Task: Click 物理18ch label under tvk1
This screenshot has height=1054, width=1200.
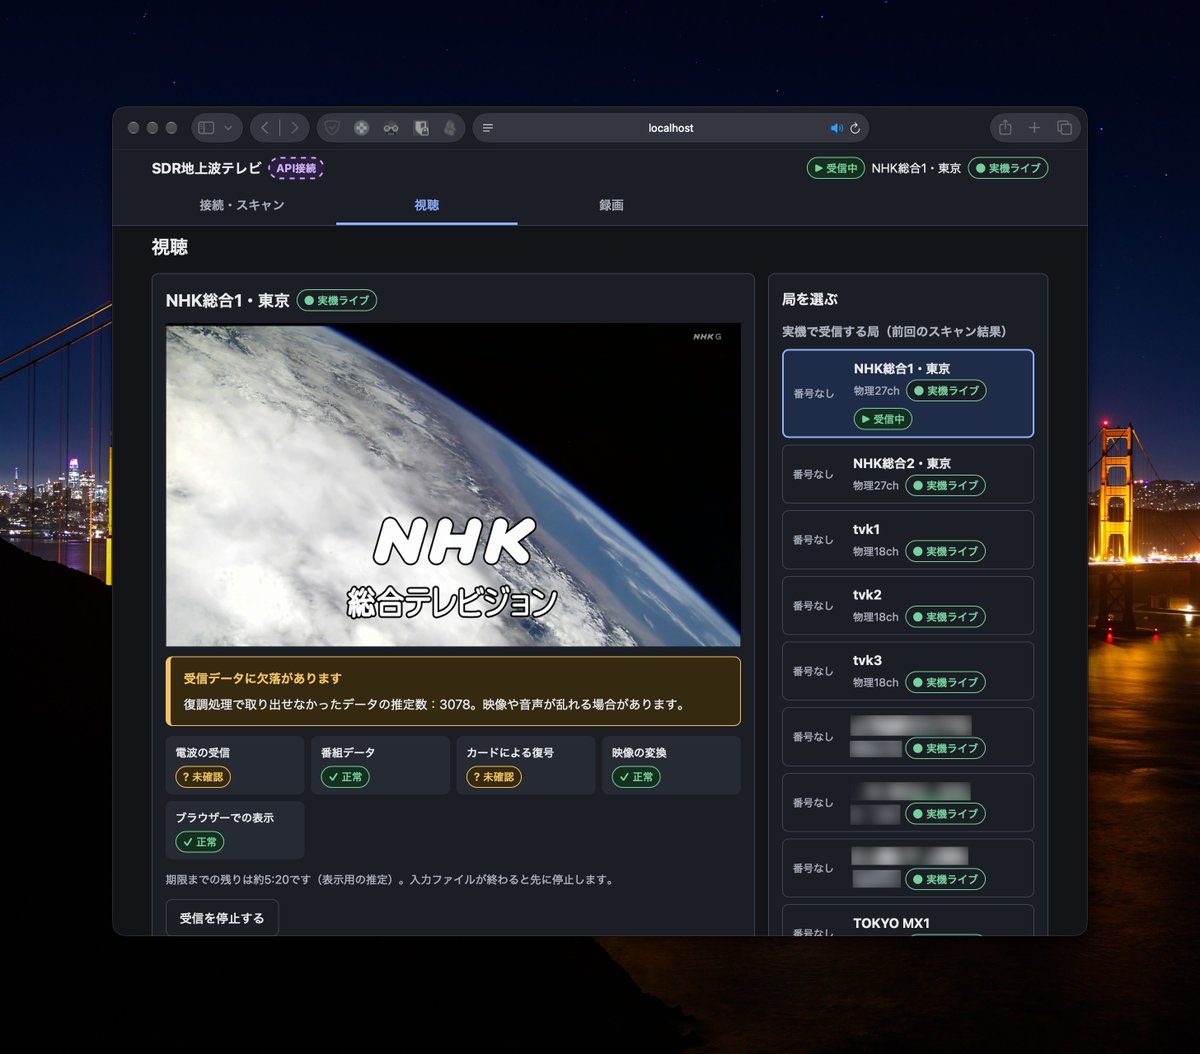Action: tap(876, 551)
